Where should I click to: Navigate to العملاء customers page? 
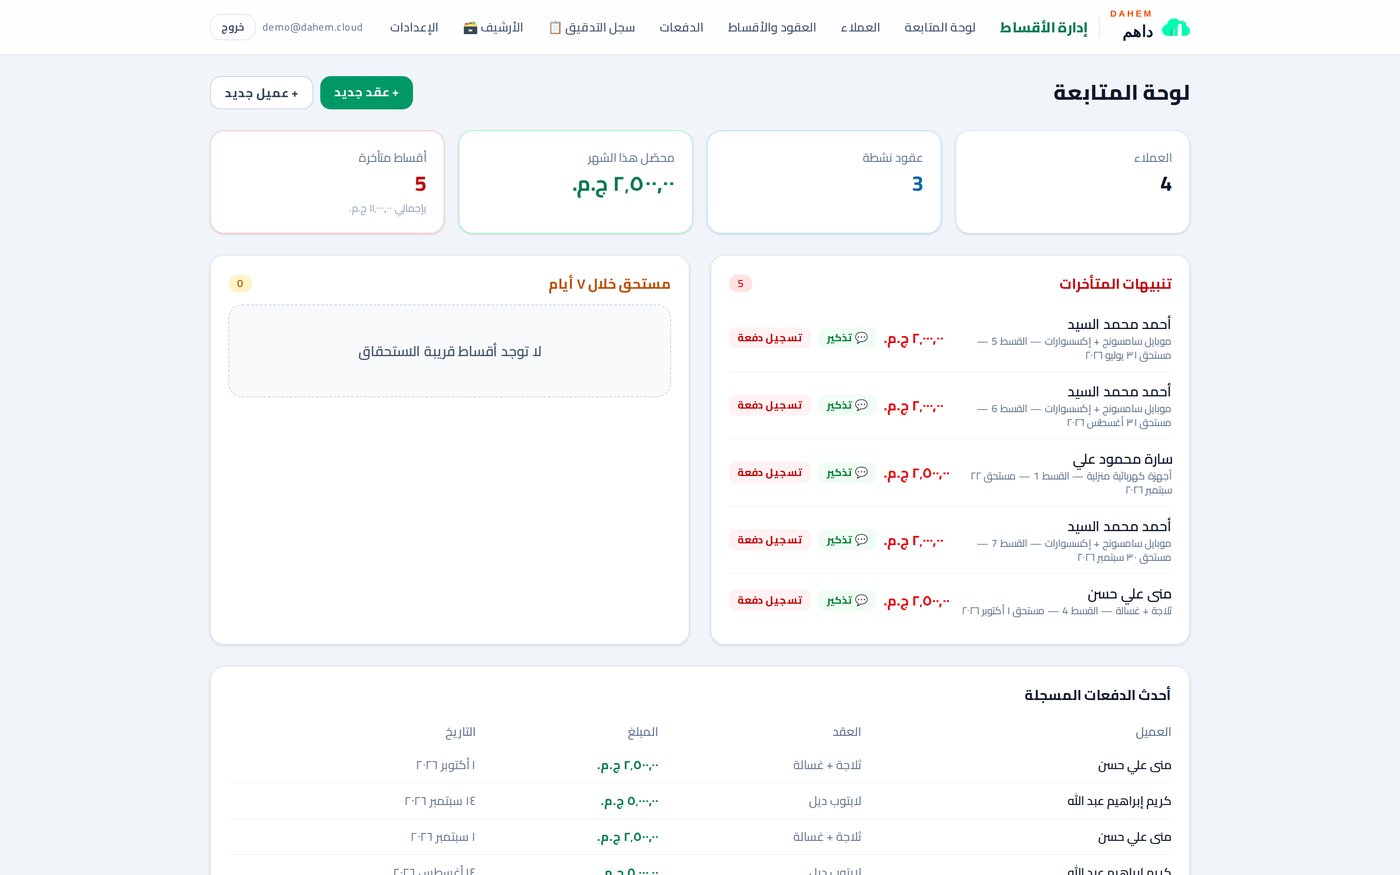point(860,27)
